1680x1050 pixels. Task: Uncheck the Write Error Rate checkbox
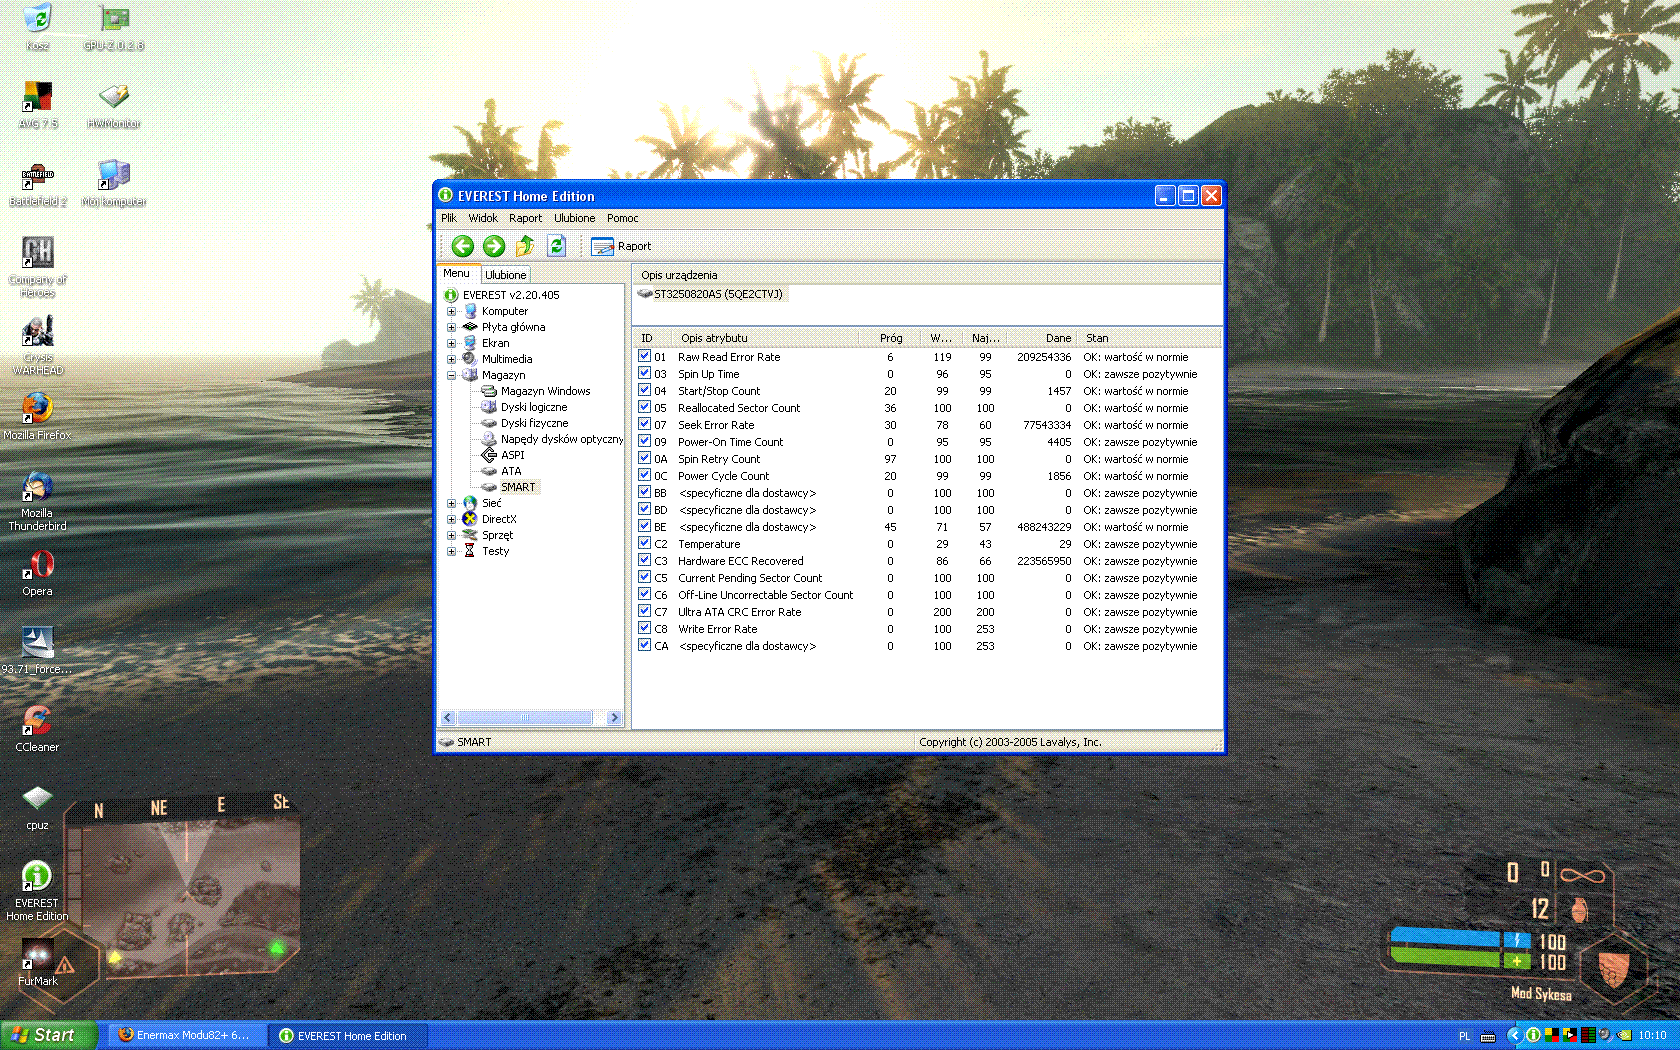pos(645,628)
